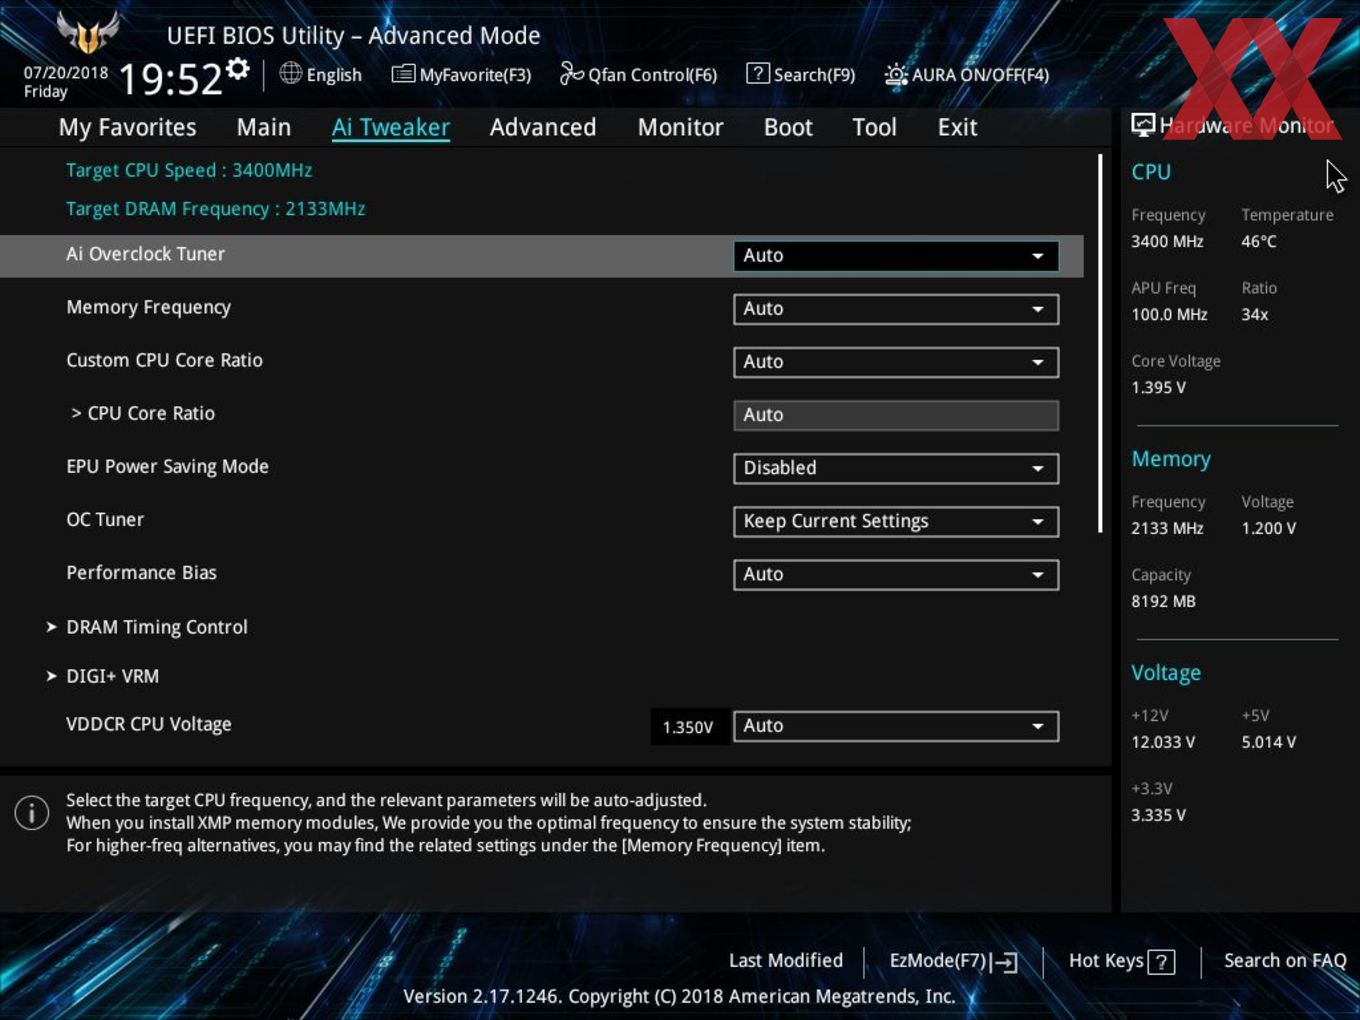Open the Boot tab
The height and width of the screenshot is (1020, 1360).
(x=788, y=127)
